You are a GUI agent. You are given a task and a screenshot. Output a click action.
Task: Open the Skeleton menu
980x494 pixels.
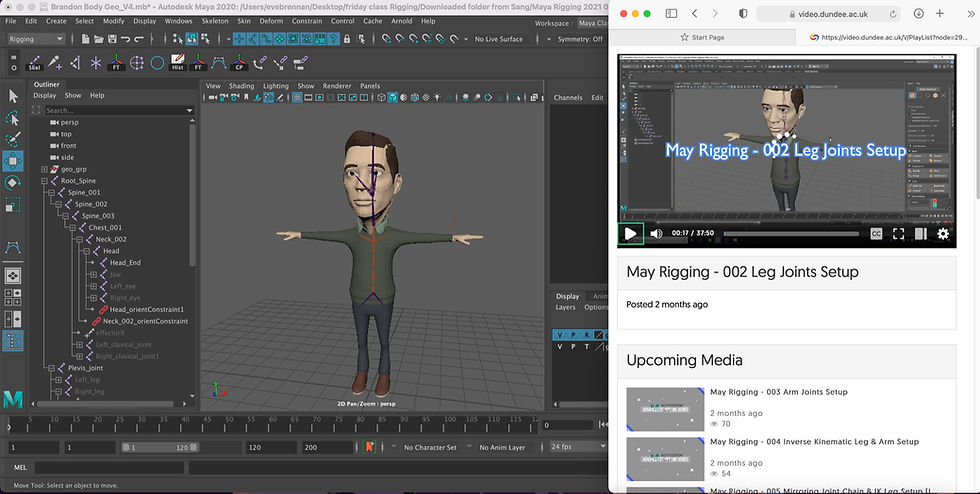215,21
